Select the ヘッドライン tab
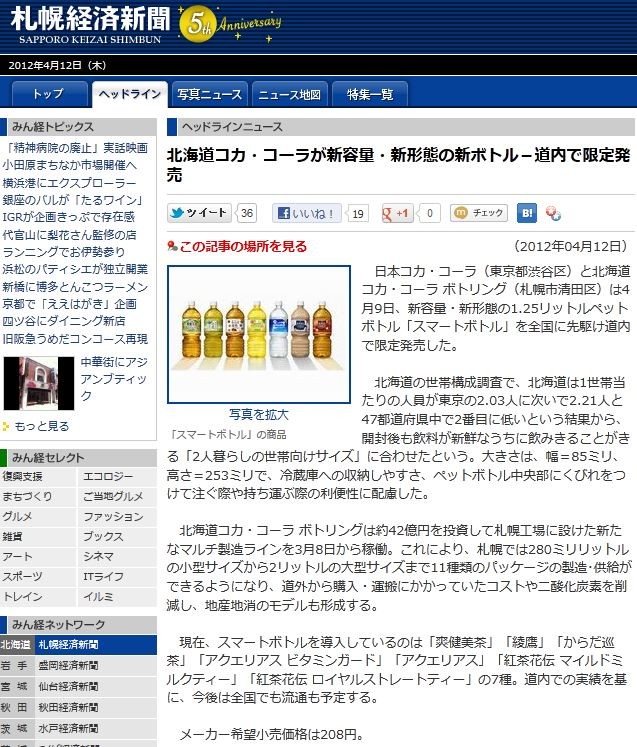Image resolution: width=637 pixels, height=747 pixels. pos(130,94)
